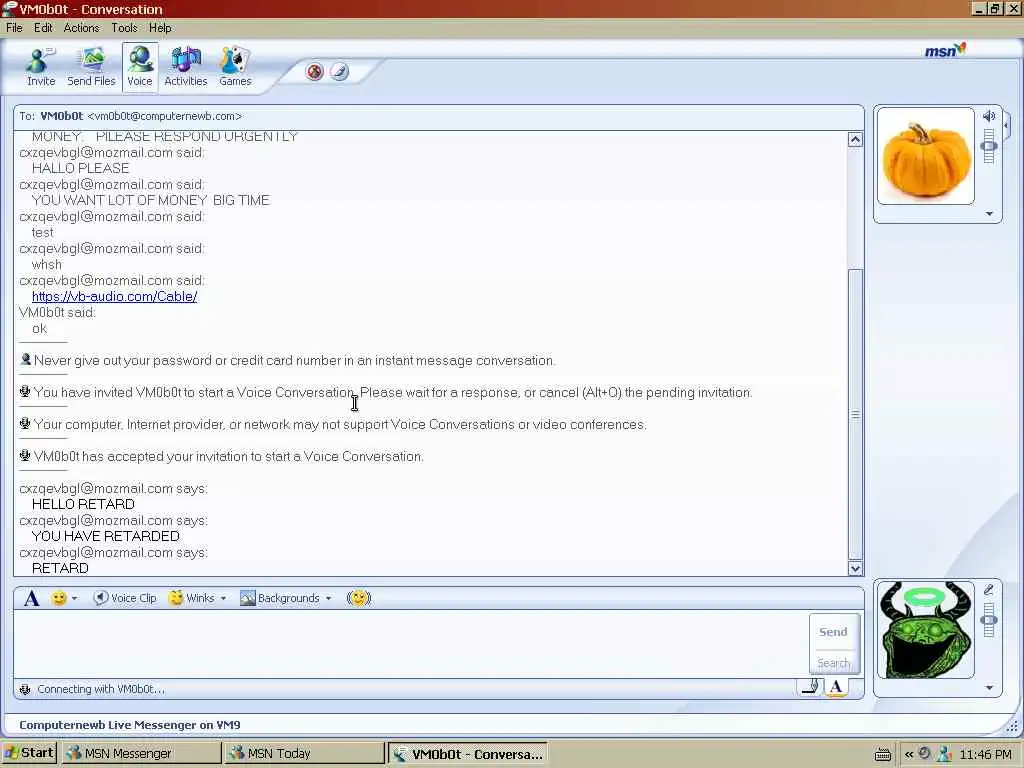The width and height of the screenshot is (1024, 768).
Task: Adjust the microphone level slider
Action: [x=989, y=620]
